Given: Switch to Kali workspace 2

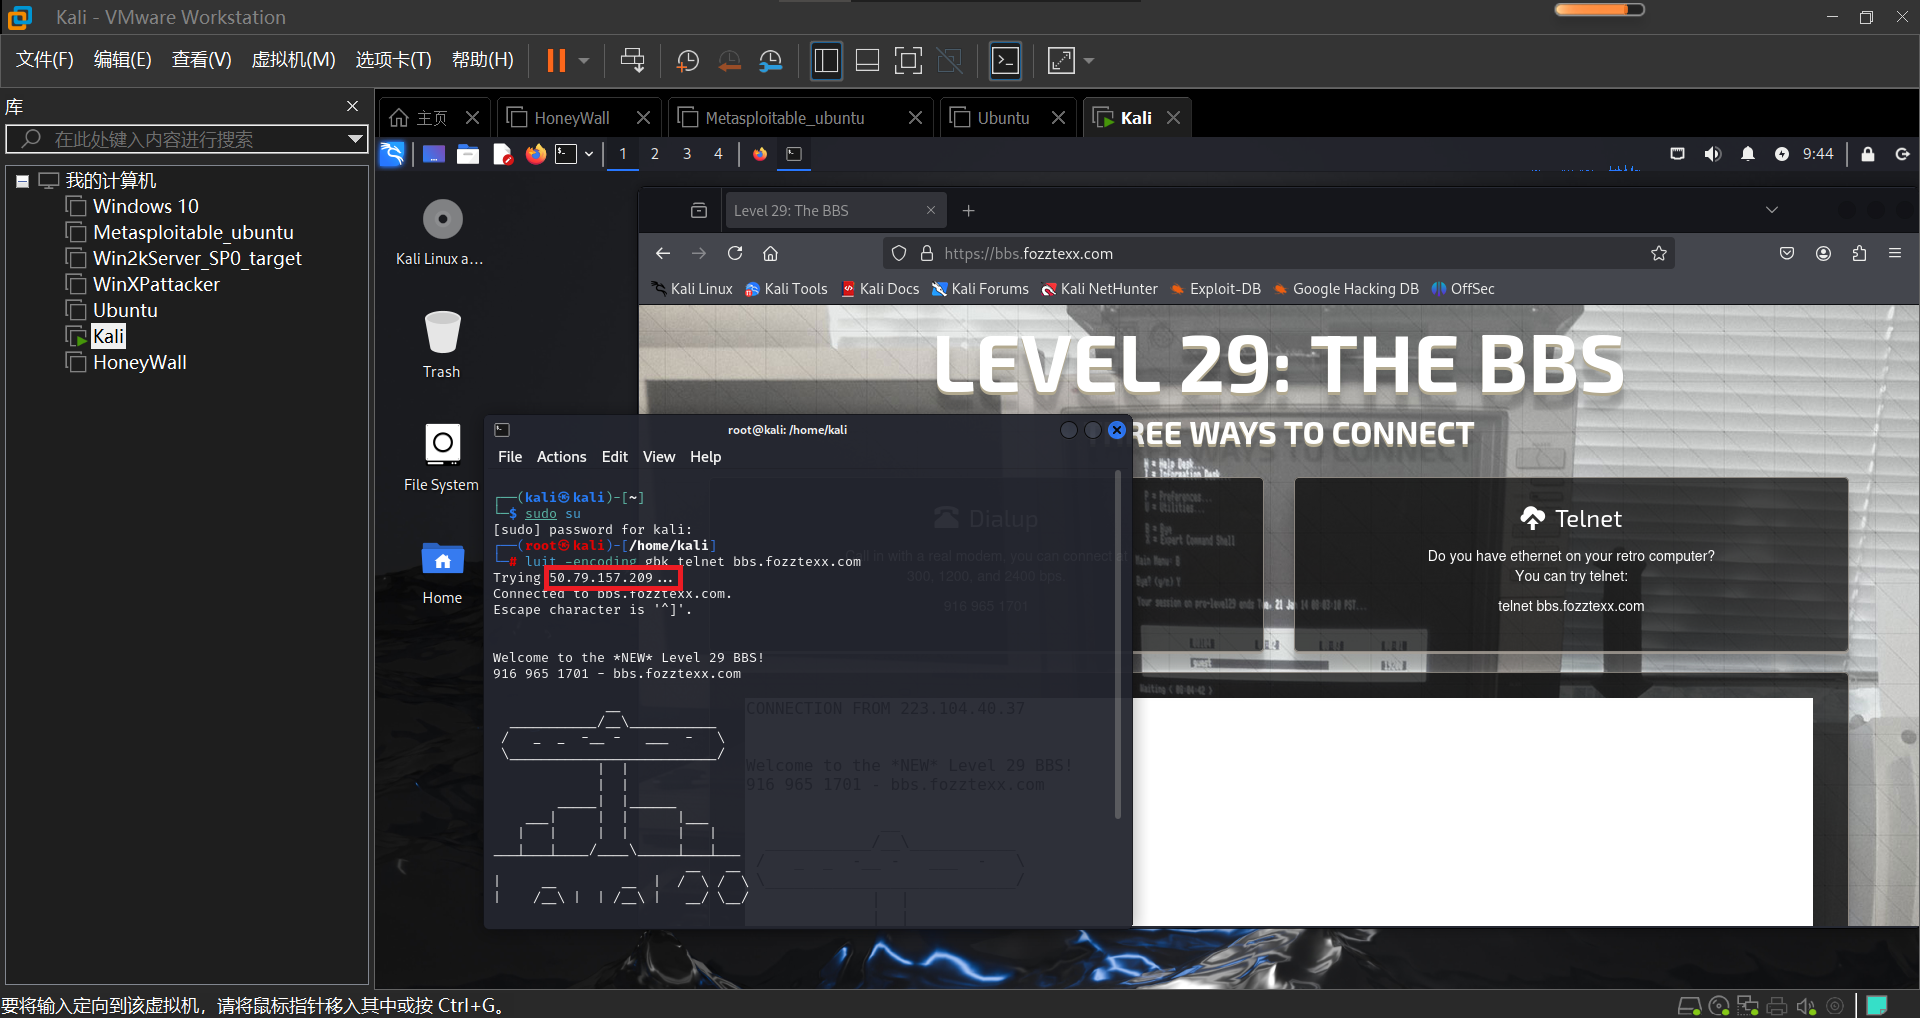Looking at the screenshot, I should (x=655, y=154).
